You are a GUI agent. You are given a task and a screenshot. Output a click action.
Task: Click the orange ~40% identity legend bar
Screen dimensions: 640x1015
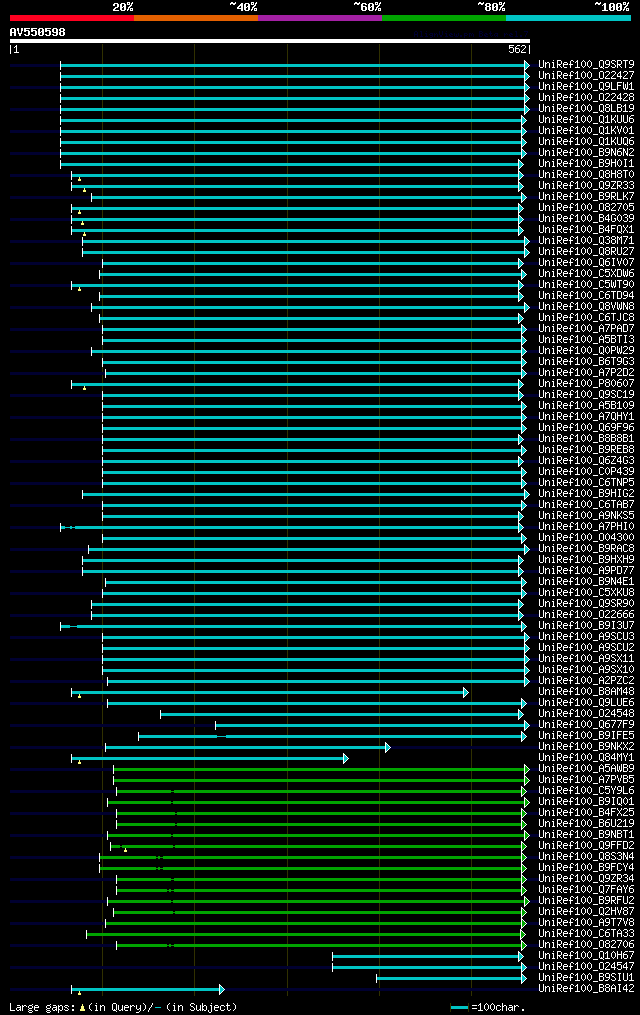point(196,18)
